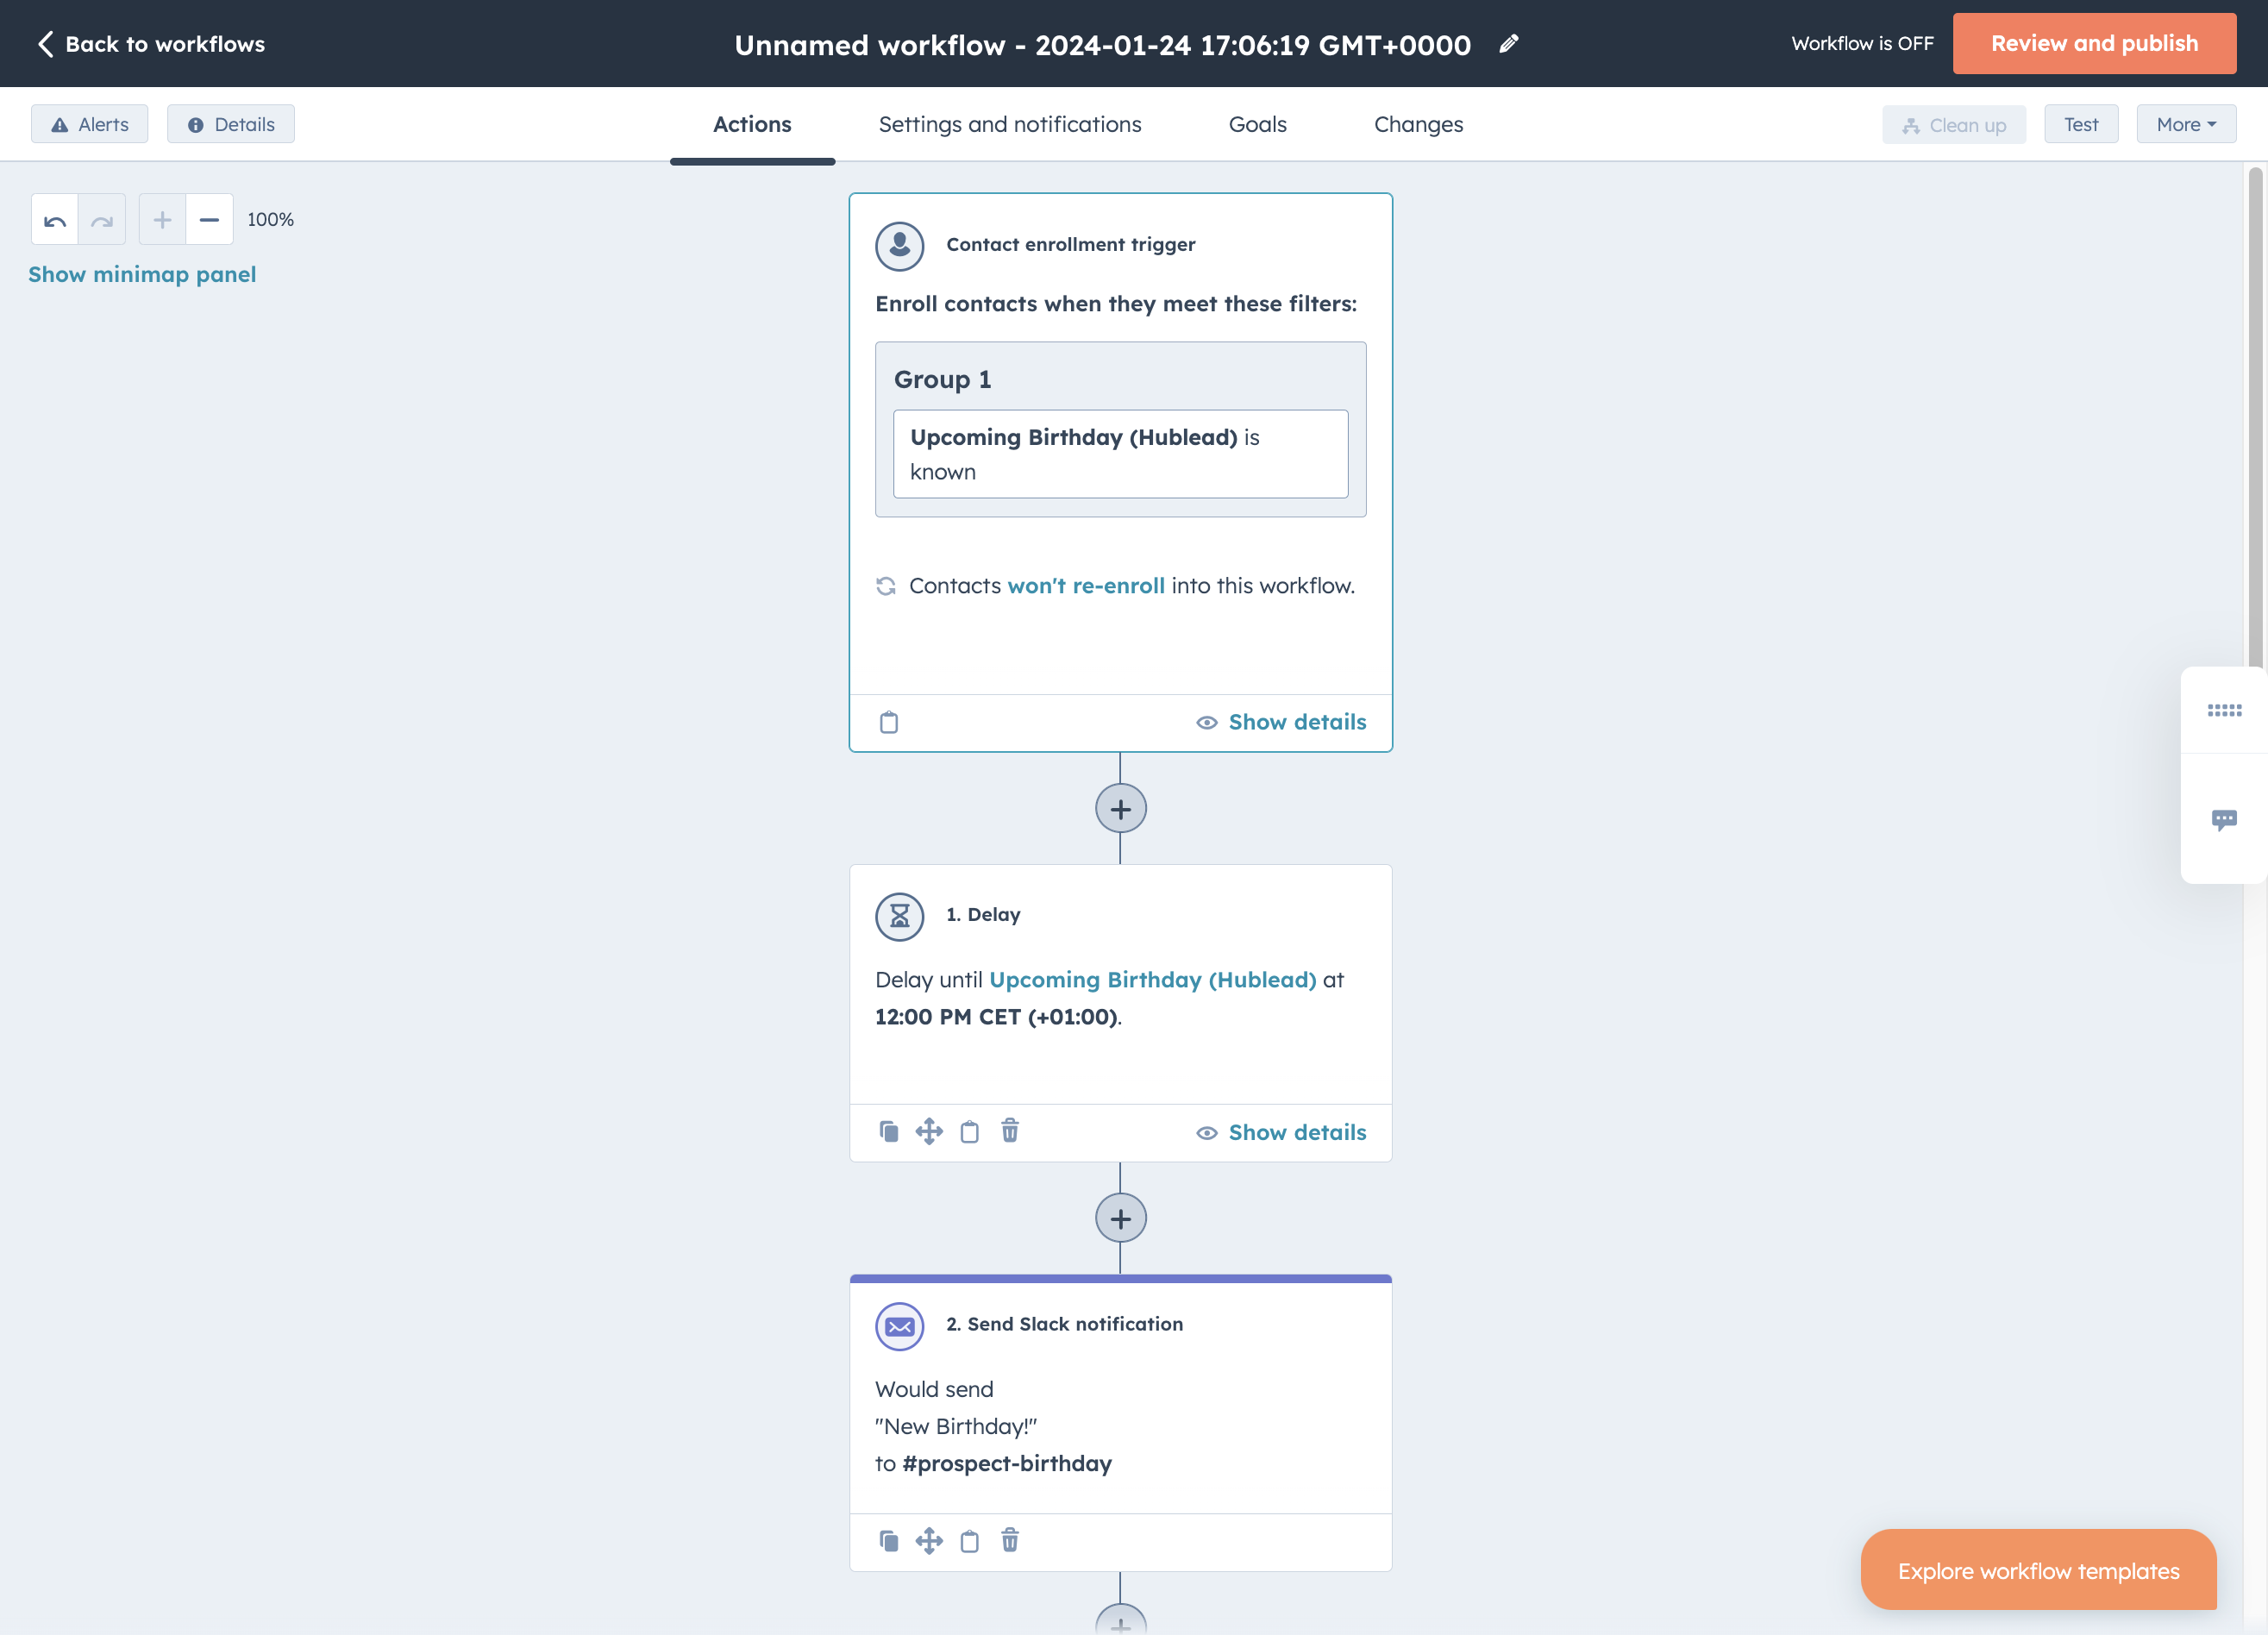Click the pencil icon to rename workflow
The image size is (2268, 1635).
click(1509, 43)
